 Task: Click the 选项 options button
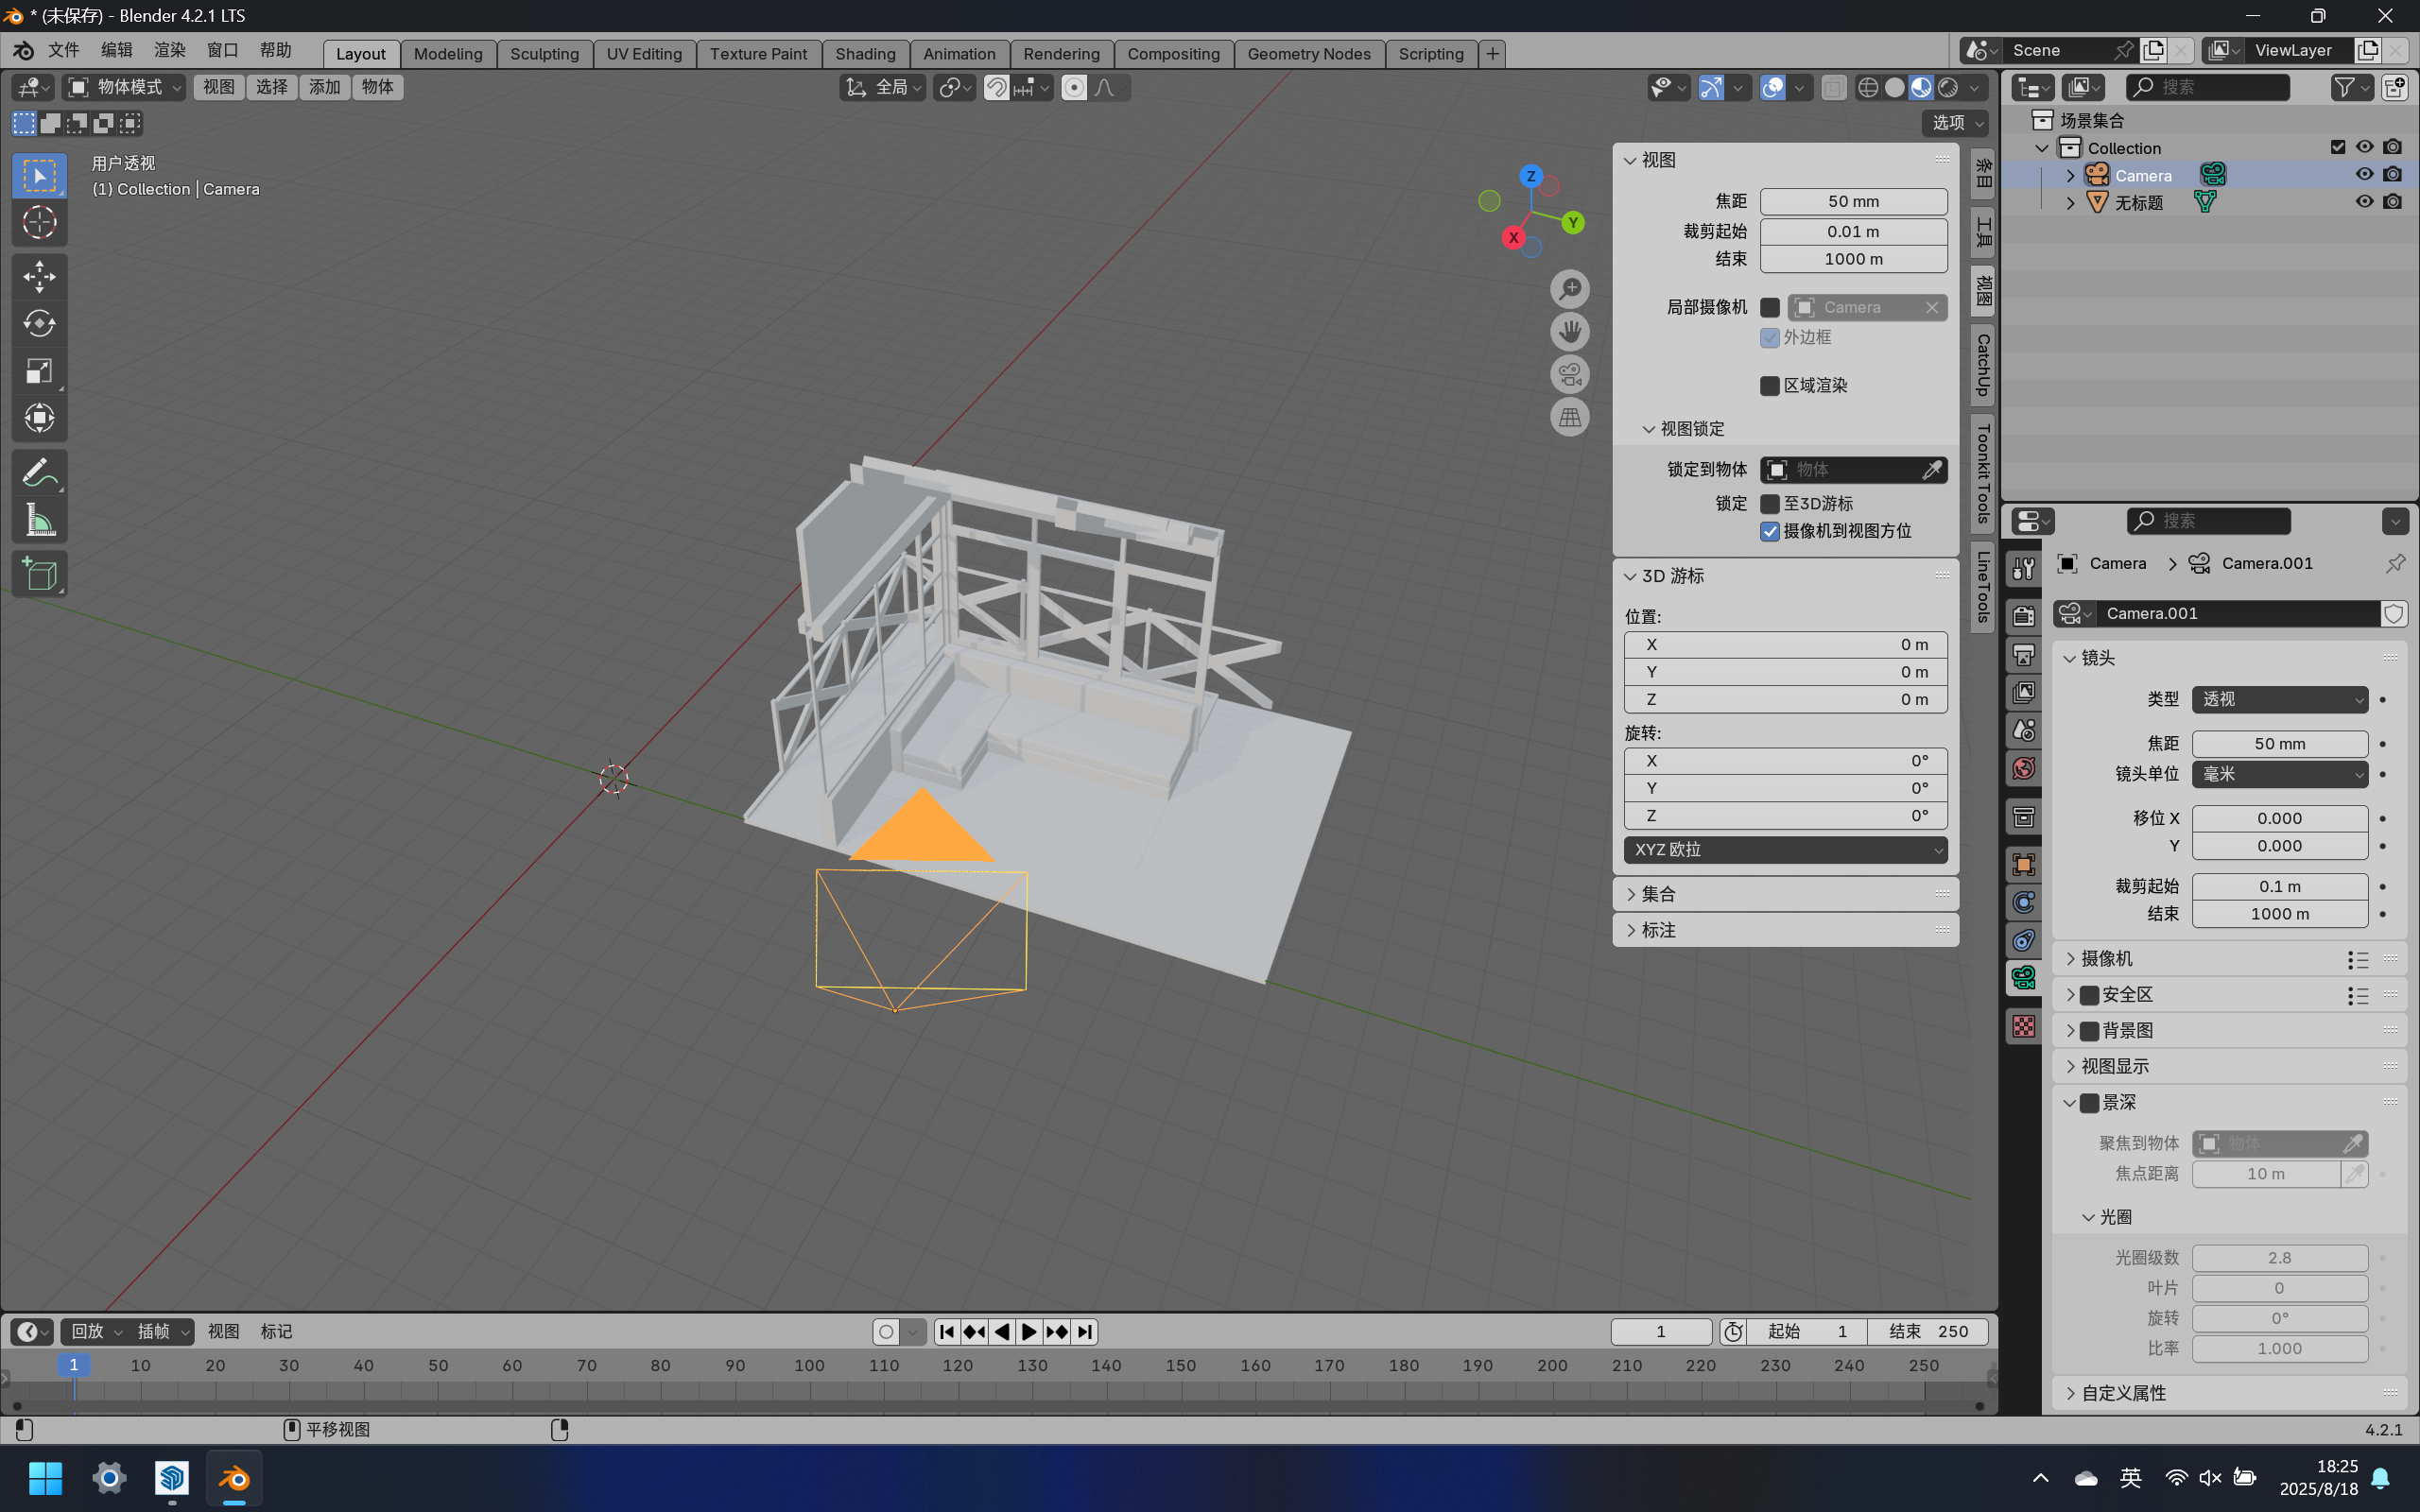point(1955,122)
